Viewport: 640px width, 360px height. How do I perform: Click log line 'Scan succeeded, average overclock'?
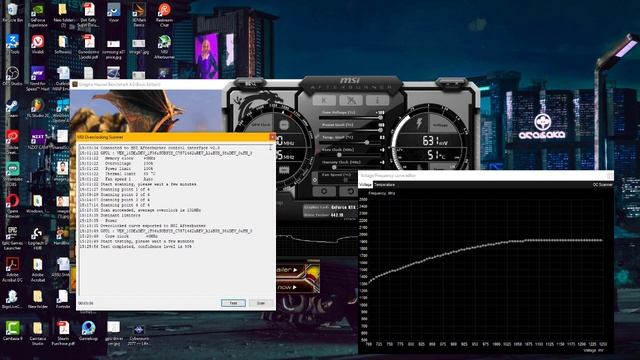140,210
